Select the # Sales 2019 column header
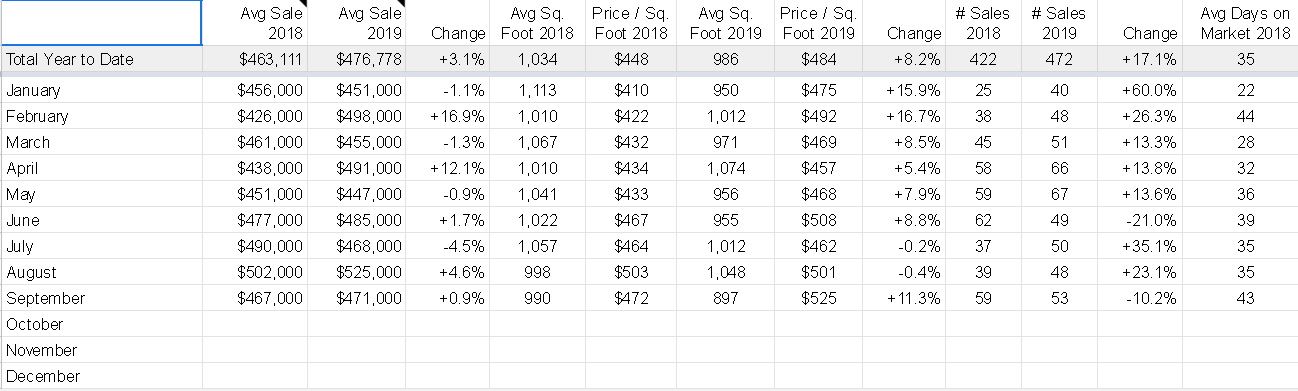The width and height of the screenshot is (1298, 391). [x=1058, y=23]
